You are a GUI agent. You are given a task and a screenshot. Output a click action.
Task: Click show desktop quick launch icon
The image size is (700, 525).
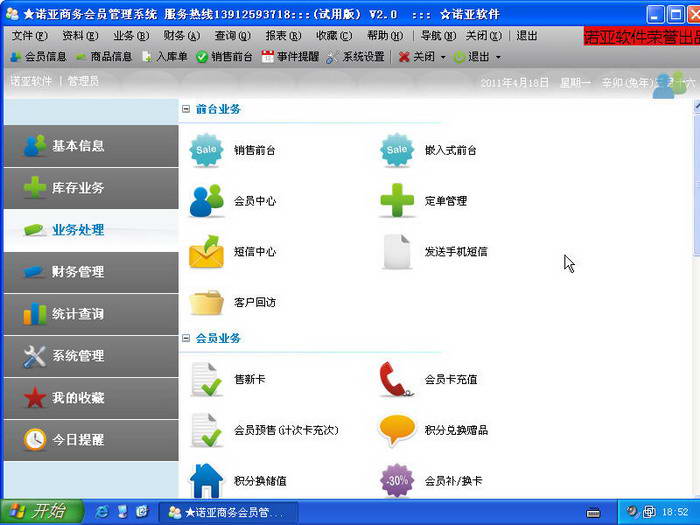(x=122, y=512)
